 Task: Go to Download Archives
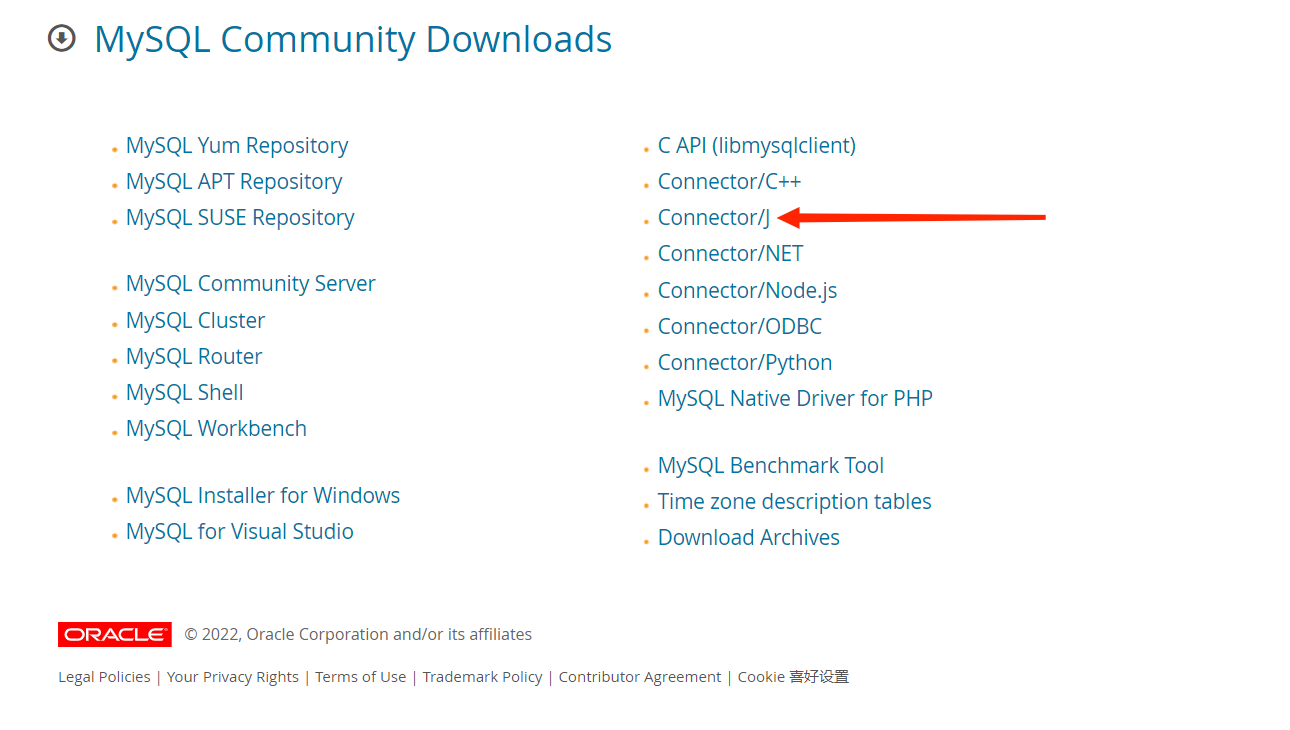coord(749,537)
